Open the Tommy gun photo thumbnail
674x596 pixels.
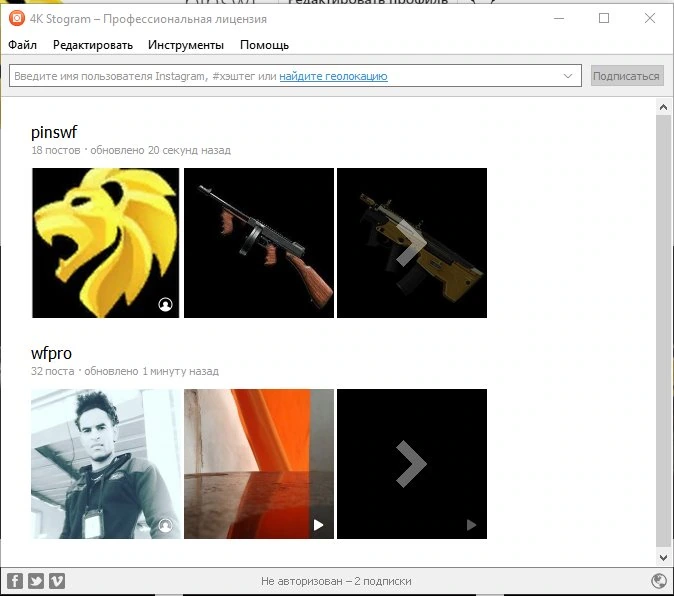point(259,243)
